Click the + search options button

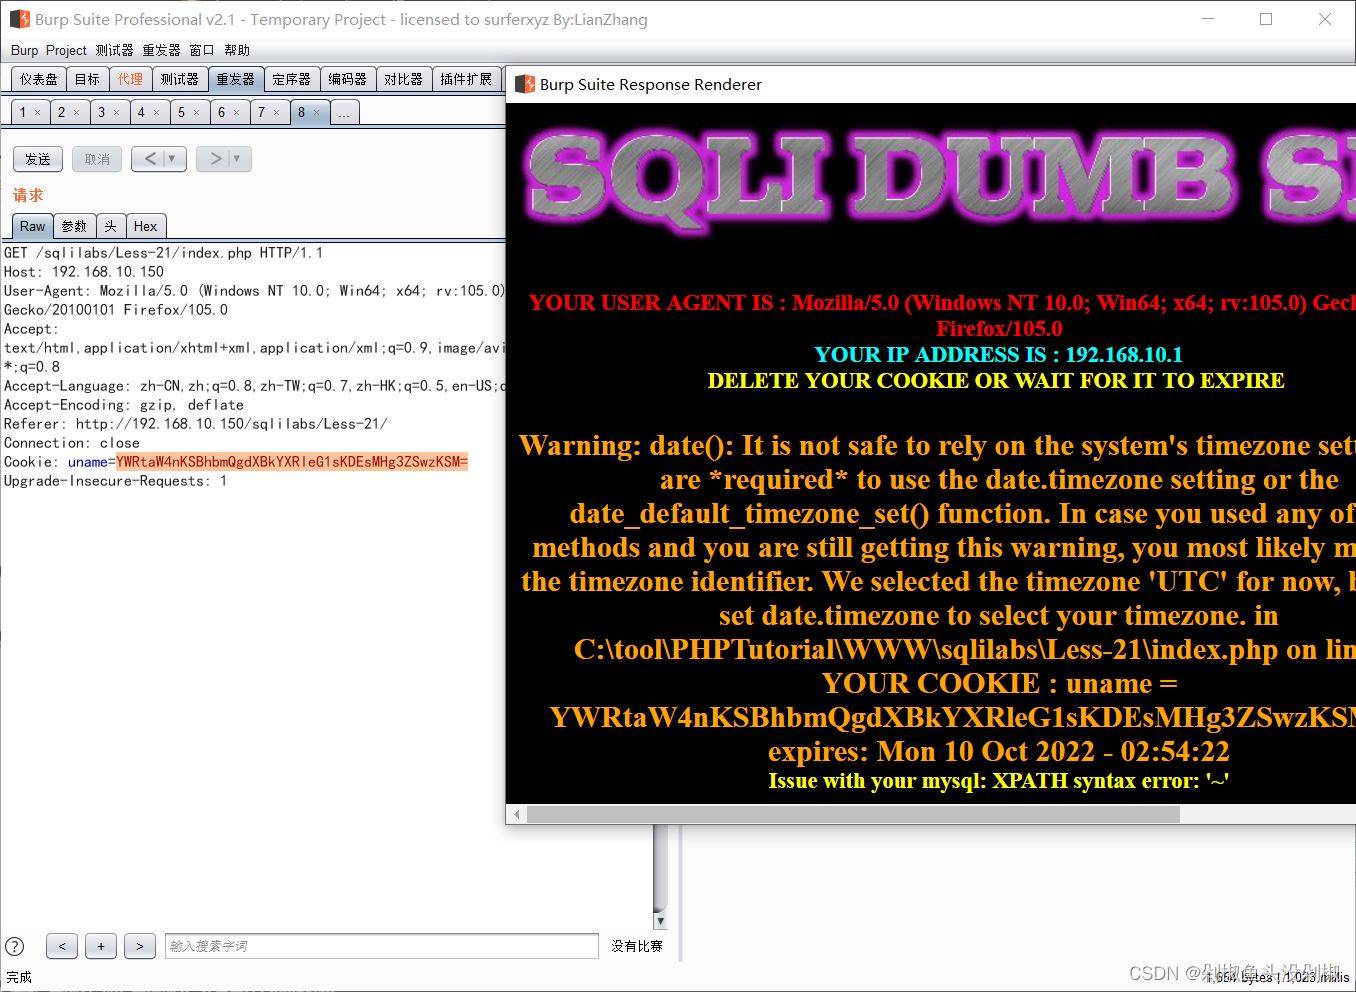[101, 946]
